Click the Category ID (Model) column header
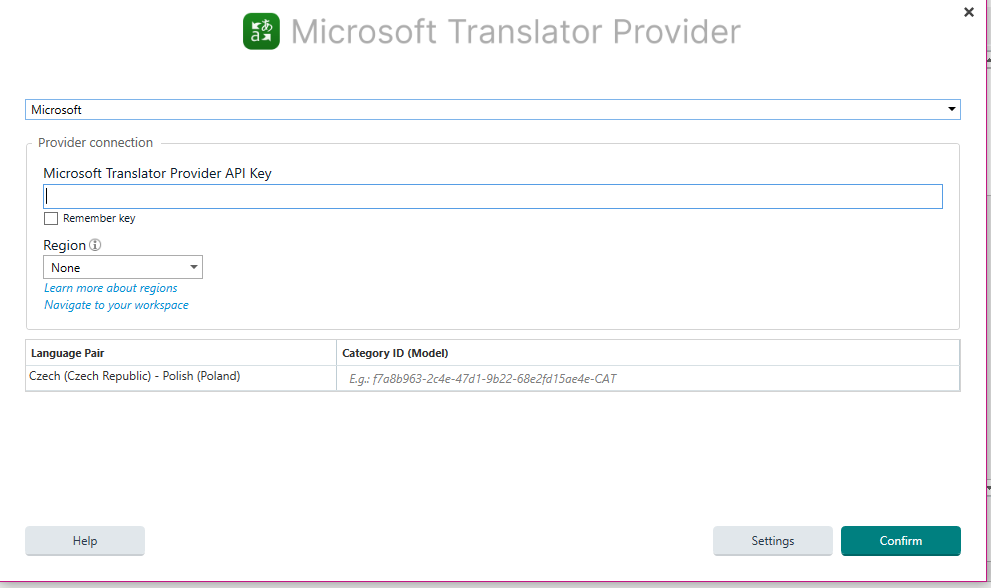The width and height of the screenshot is (991, 588). [x=648, y=353]
